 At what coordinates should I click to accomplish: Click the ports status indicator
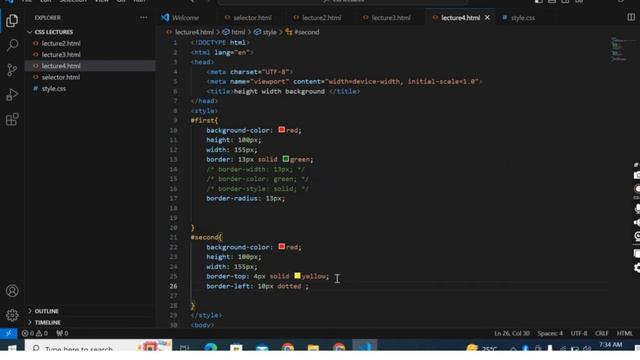[62, 333]
